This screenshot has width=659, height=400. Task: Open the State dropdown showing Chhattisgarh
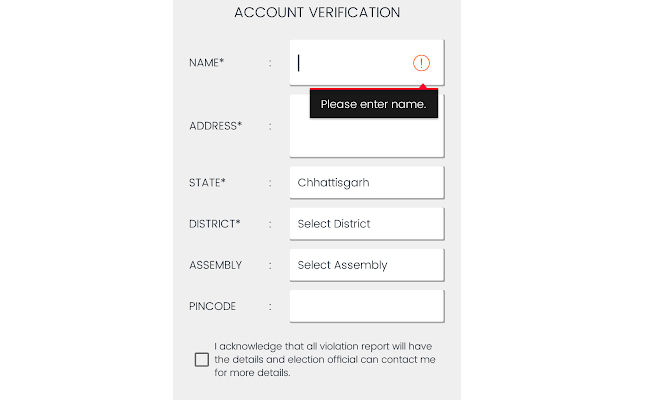[366, 183]
